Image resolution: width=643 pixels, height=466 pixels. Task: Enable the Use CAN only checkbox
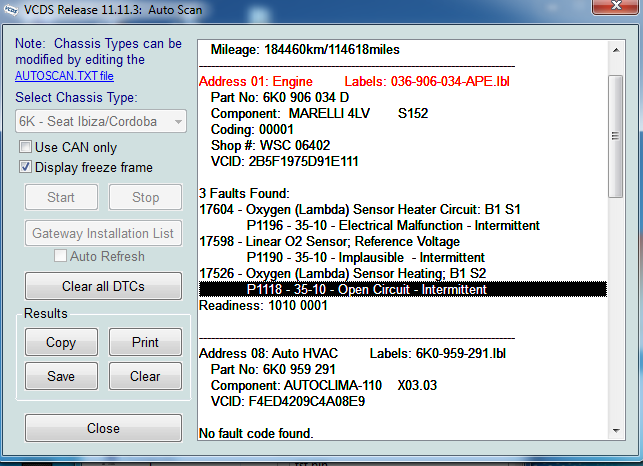click(25, 146)
